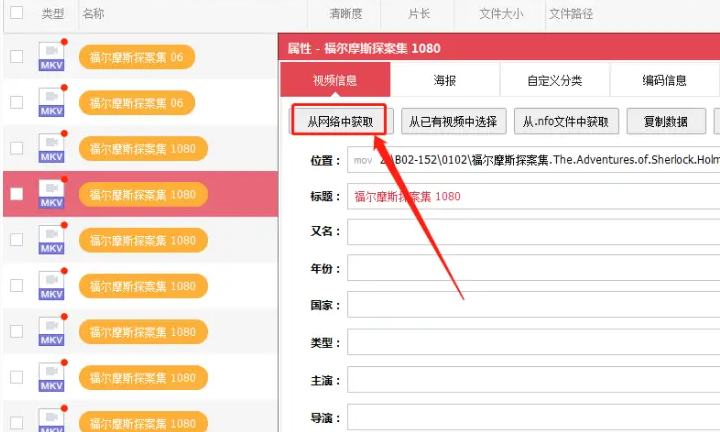Click into the 位置 path field

tap(534, 160)
